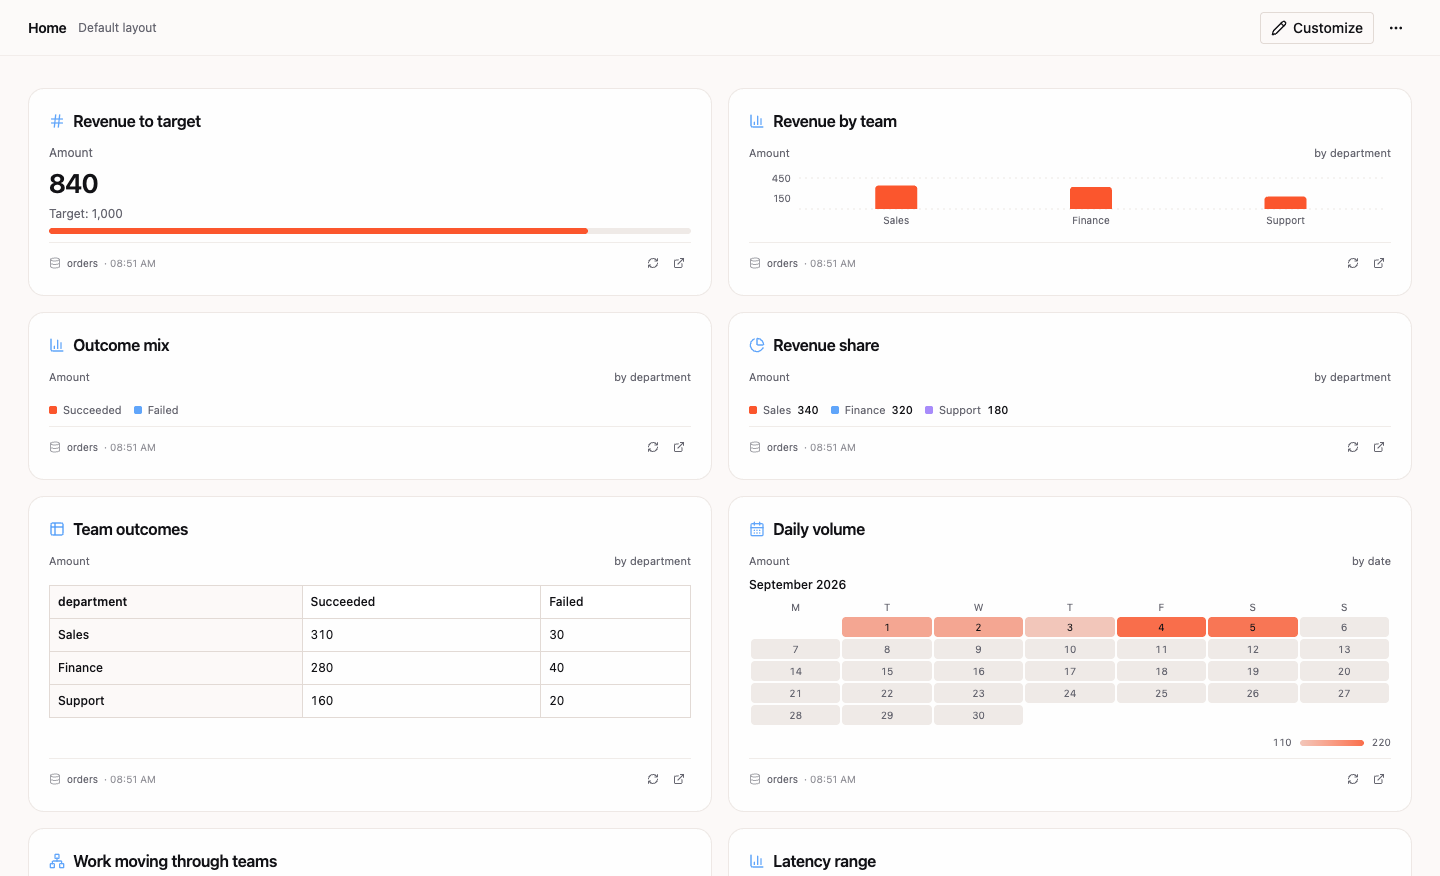Refresh the Revenue share card
This screenshot has height=876, width=1440.
click(1353, 447)
